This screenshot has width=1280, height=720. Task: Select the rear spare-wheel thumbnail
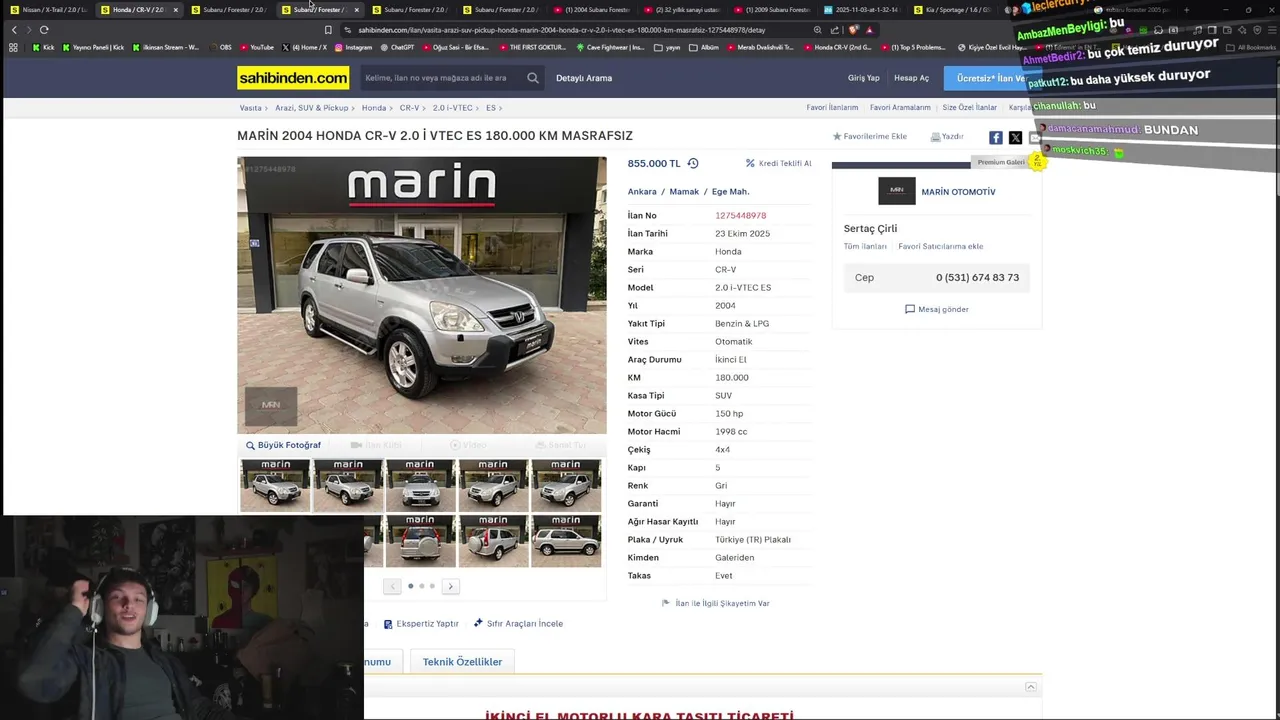click(x=420, y=540)
